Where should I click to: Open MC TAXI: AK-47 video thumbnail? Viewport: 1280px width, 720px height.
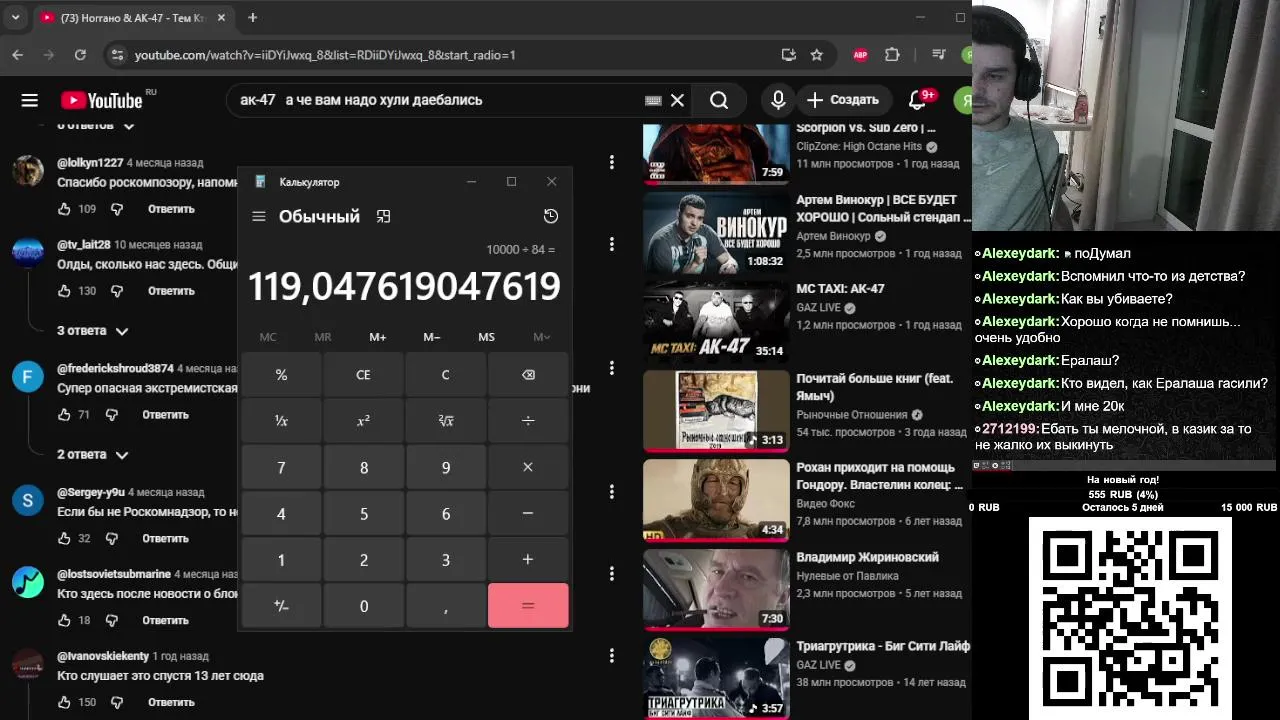click(x=715, y=322)
